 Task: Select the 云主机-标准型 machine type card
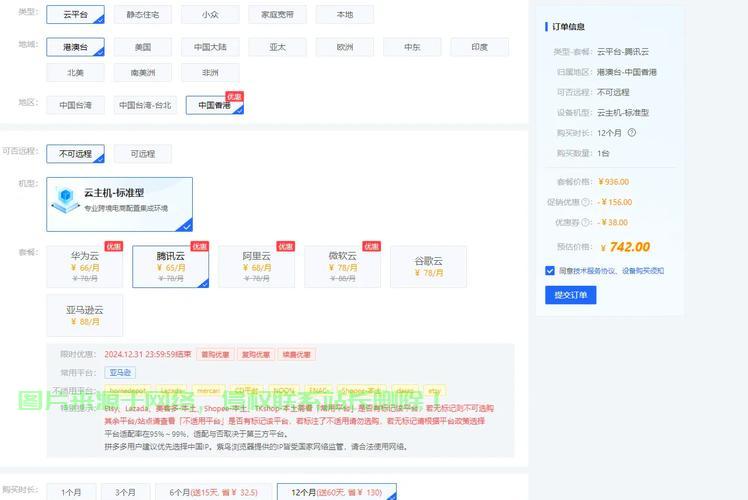119,204
